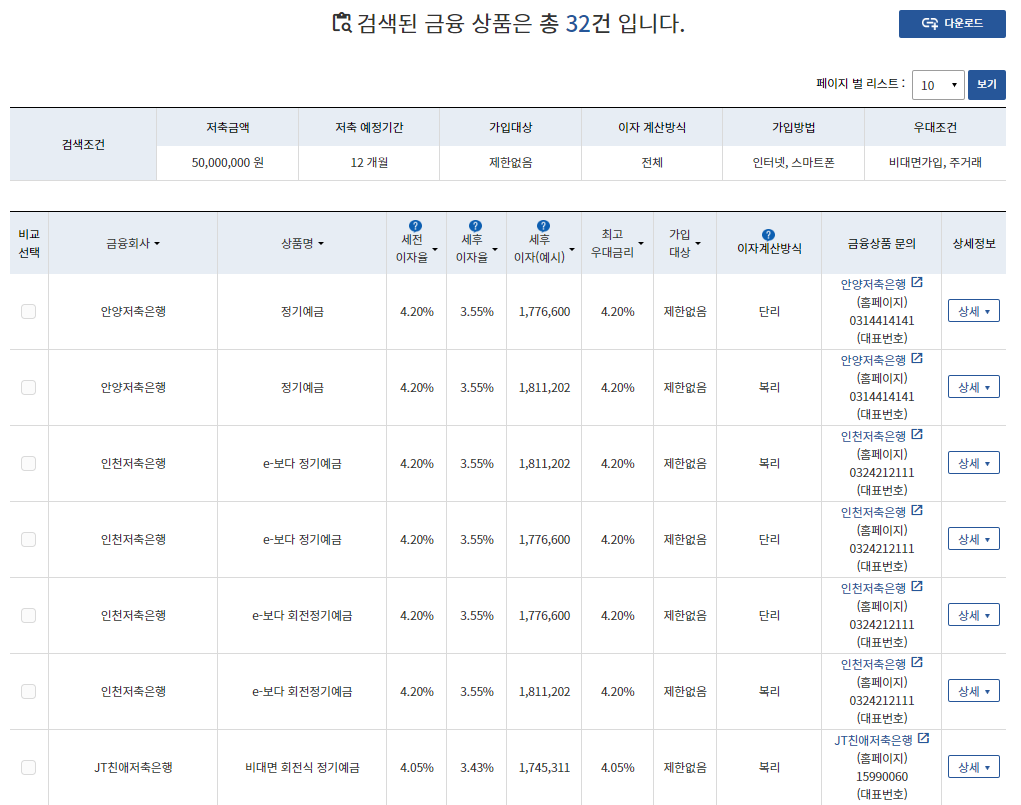
Task: Check comparison box for first 안양저축은행 정기예금
Action: tap(28, 310)
